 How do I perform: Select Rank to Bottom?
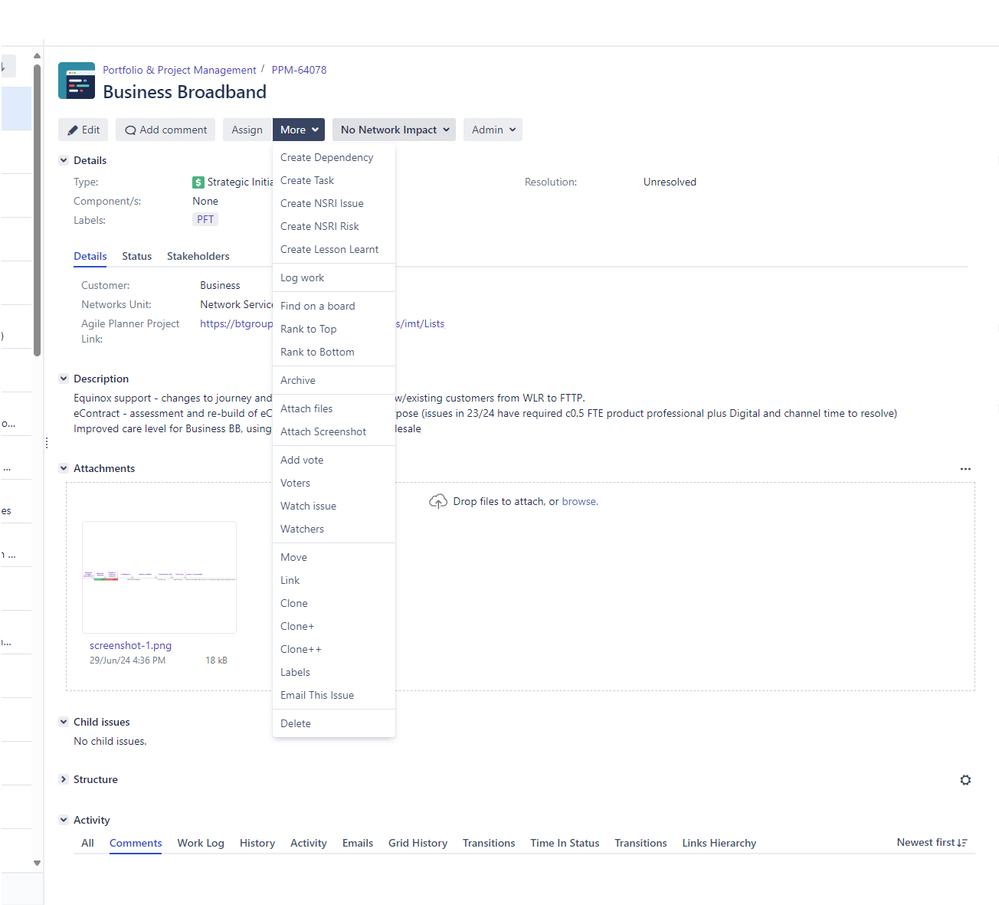[334, 352]
